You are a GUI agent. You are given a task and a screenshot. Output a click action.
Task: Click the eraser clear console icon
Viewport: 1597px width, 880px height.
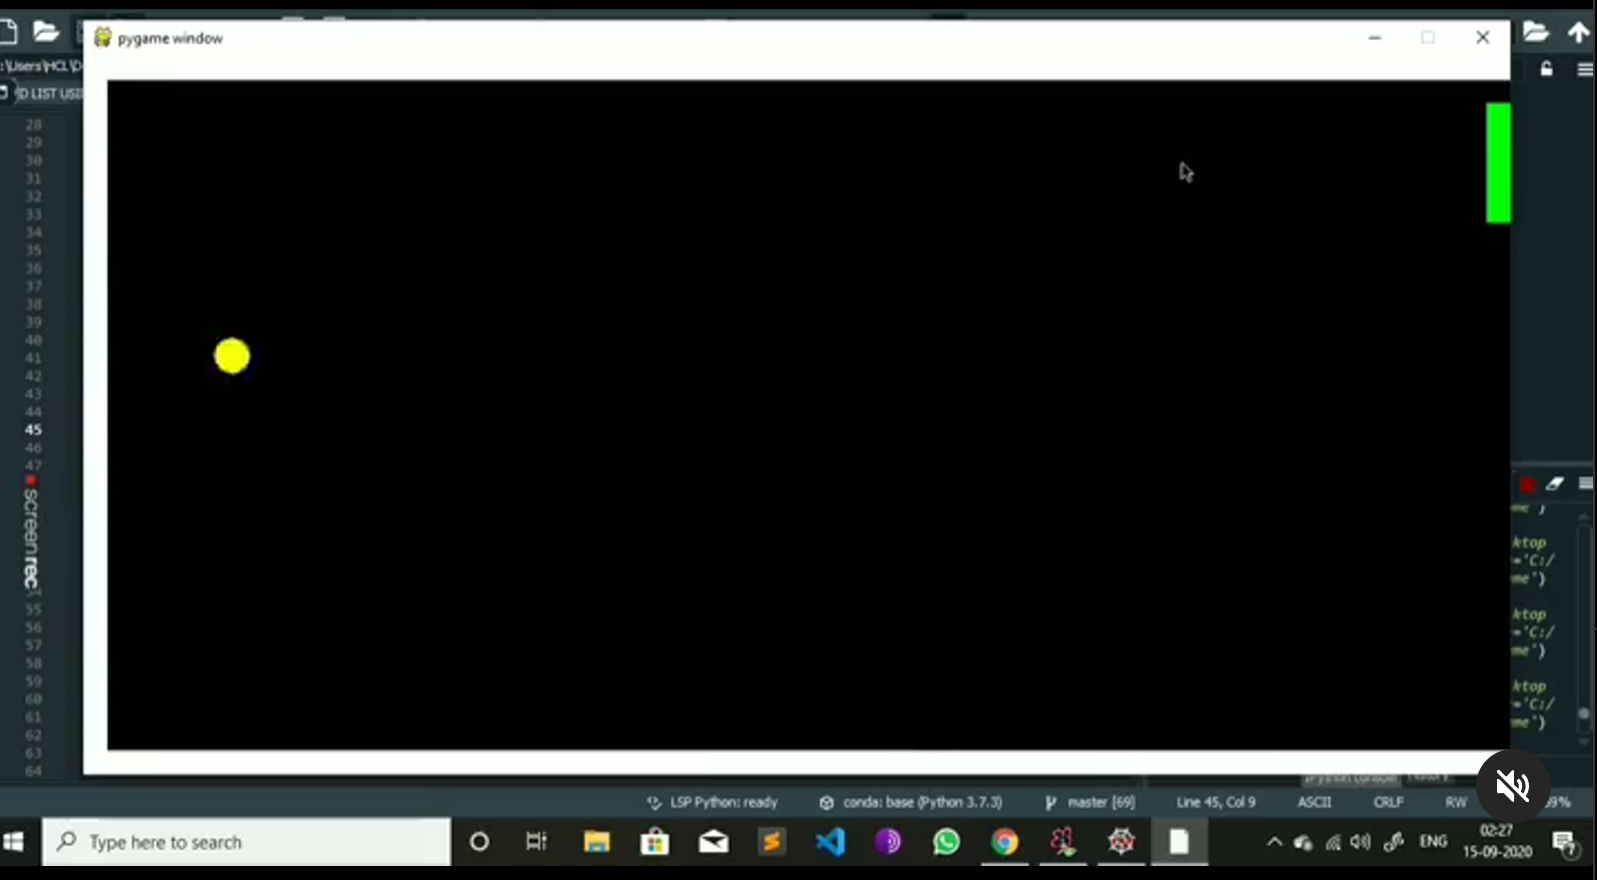coord(1555,484)
